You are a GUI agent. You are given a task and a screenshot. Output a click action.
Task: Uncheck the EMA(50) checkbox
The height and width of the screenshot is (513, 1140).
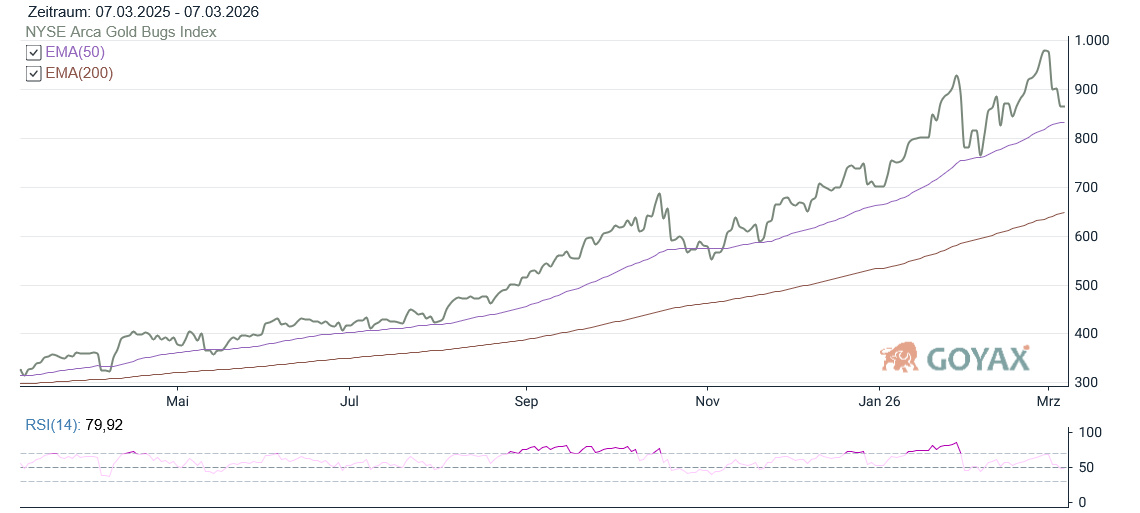click(33, 52)
